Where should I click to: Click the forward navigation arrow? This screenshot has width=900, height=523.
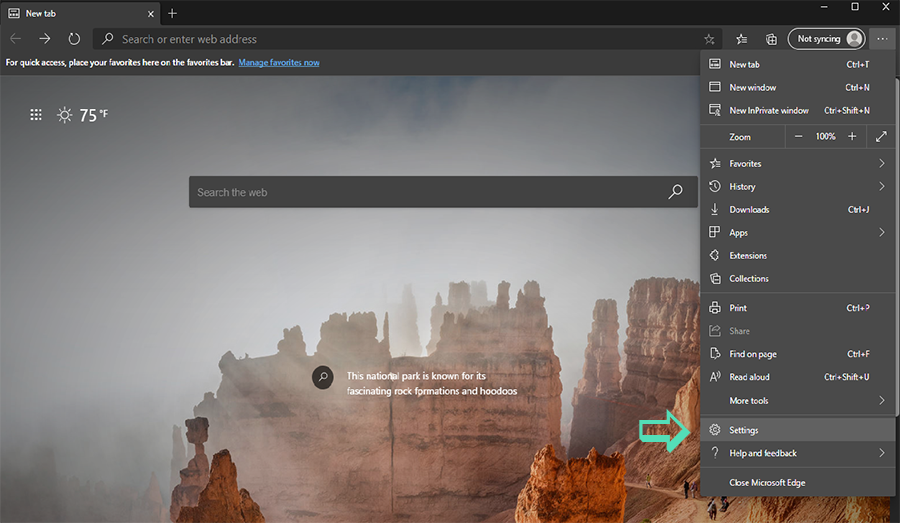tap(45, 39)
